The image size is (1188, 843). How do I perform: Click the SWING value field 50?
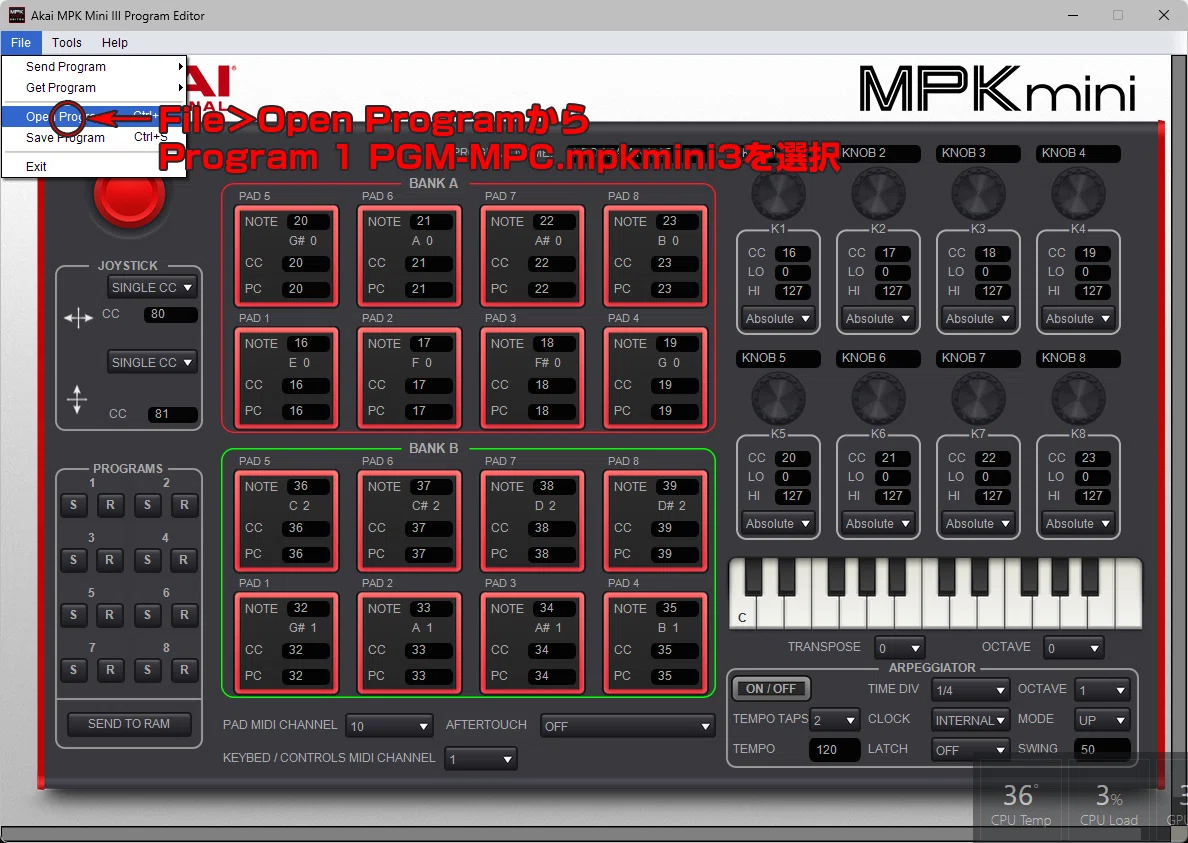coord(1102,750)
